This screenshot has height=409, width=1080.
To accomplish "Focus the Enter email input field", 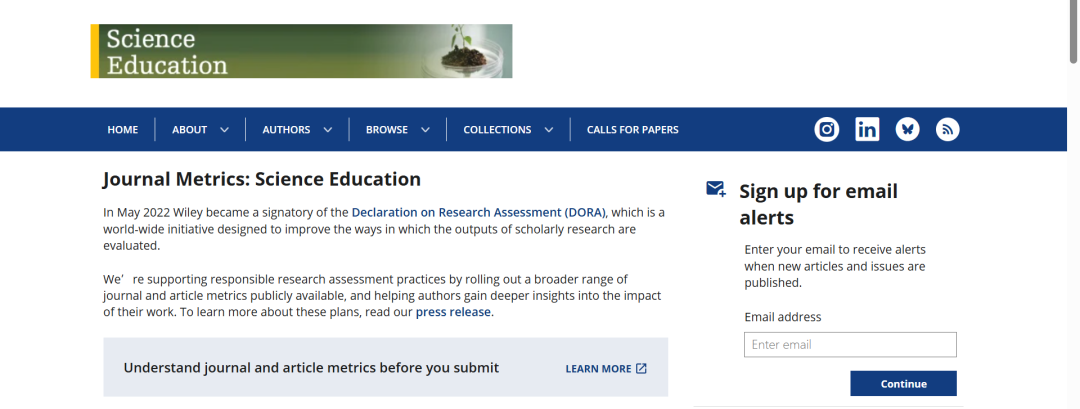I will (850, 344).
